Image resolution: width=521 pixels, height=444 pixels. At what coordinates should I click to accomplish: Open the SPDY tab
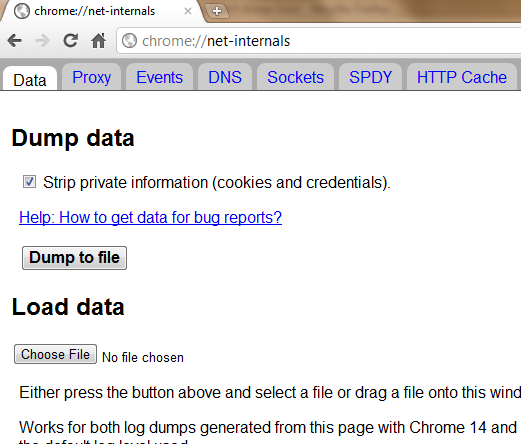(x=370, y=77)
